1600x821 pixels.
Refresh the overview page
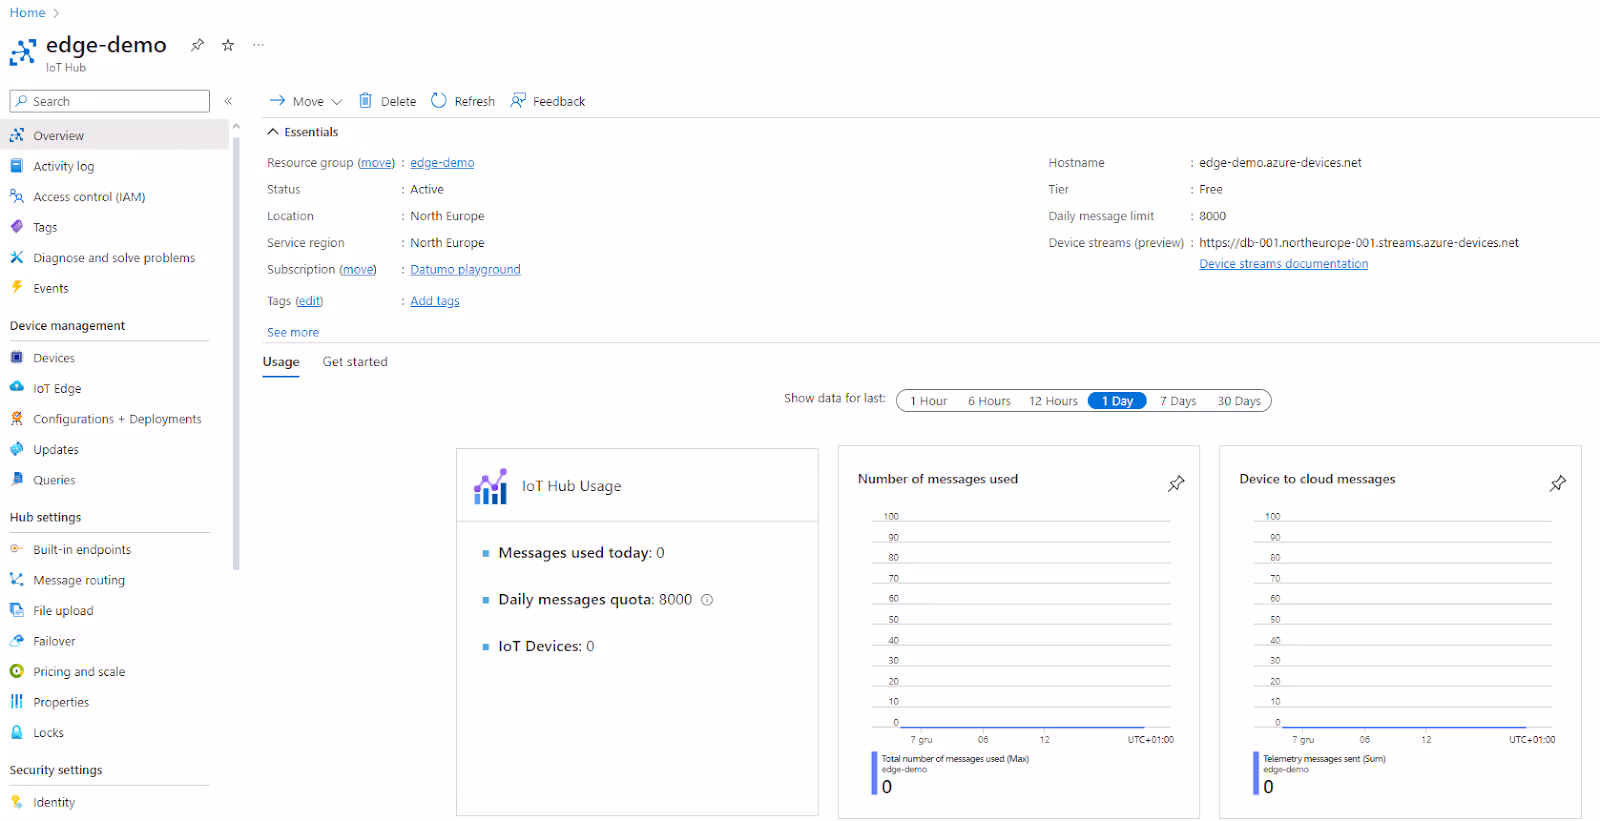pyautogui.click(x=463, y=101)
